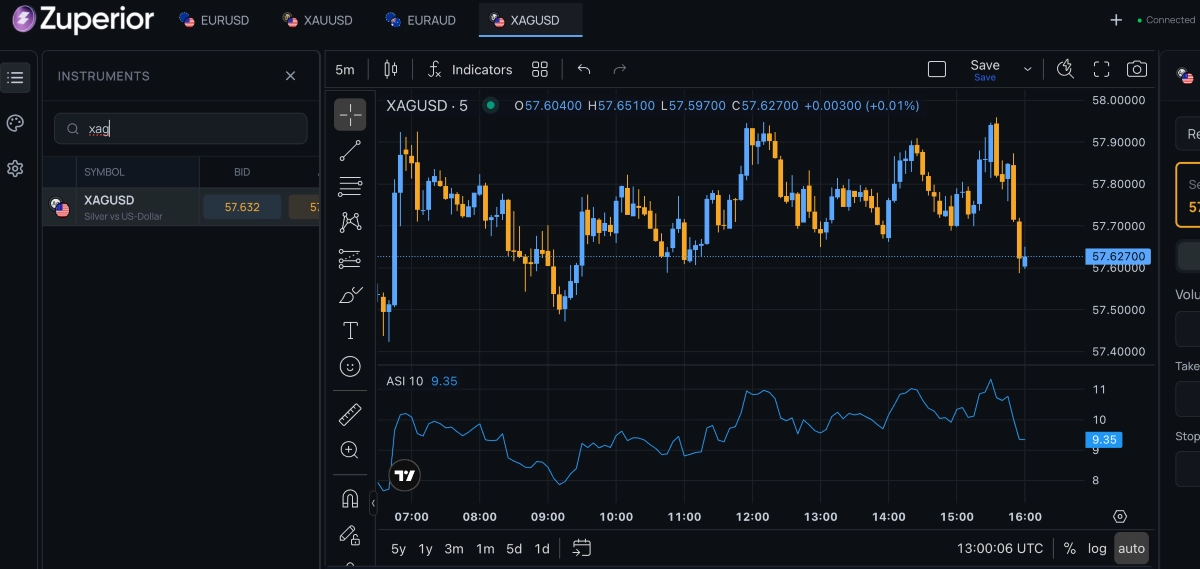1200x569 pixels.
Task: Select the crosshair cursor tool
Action: pyautogui.click(x=350, y=115)
